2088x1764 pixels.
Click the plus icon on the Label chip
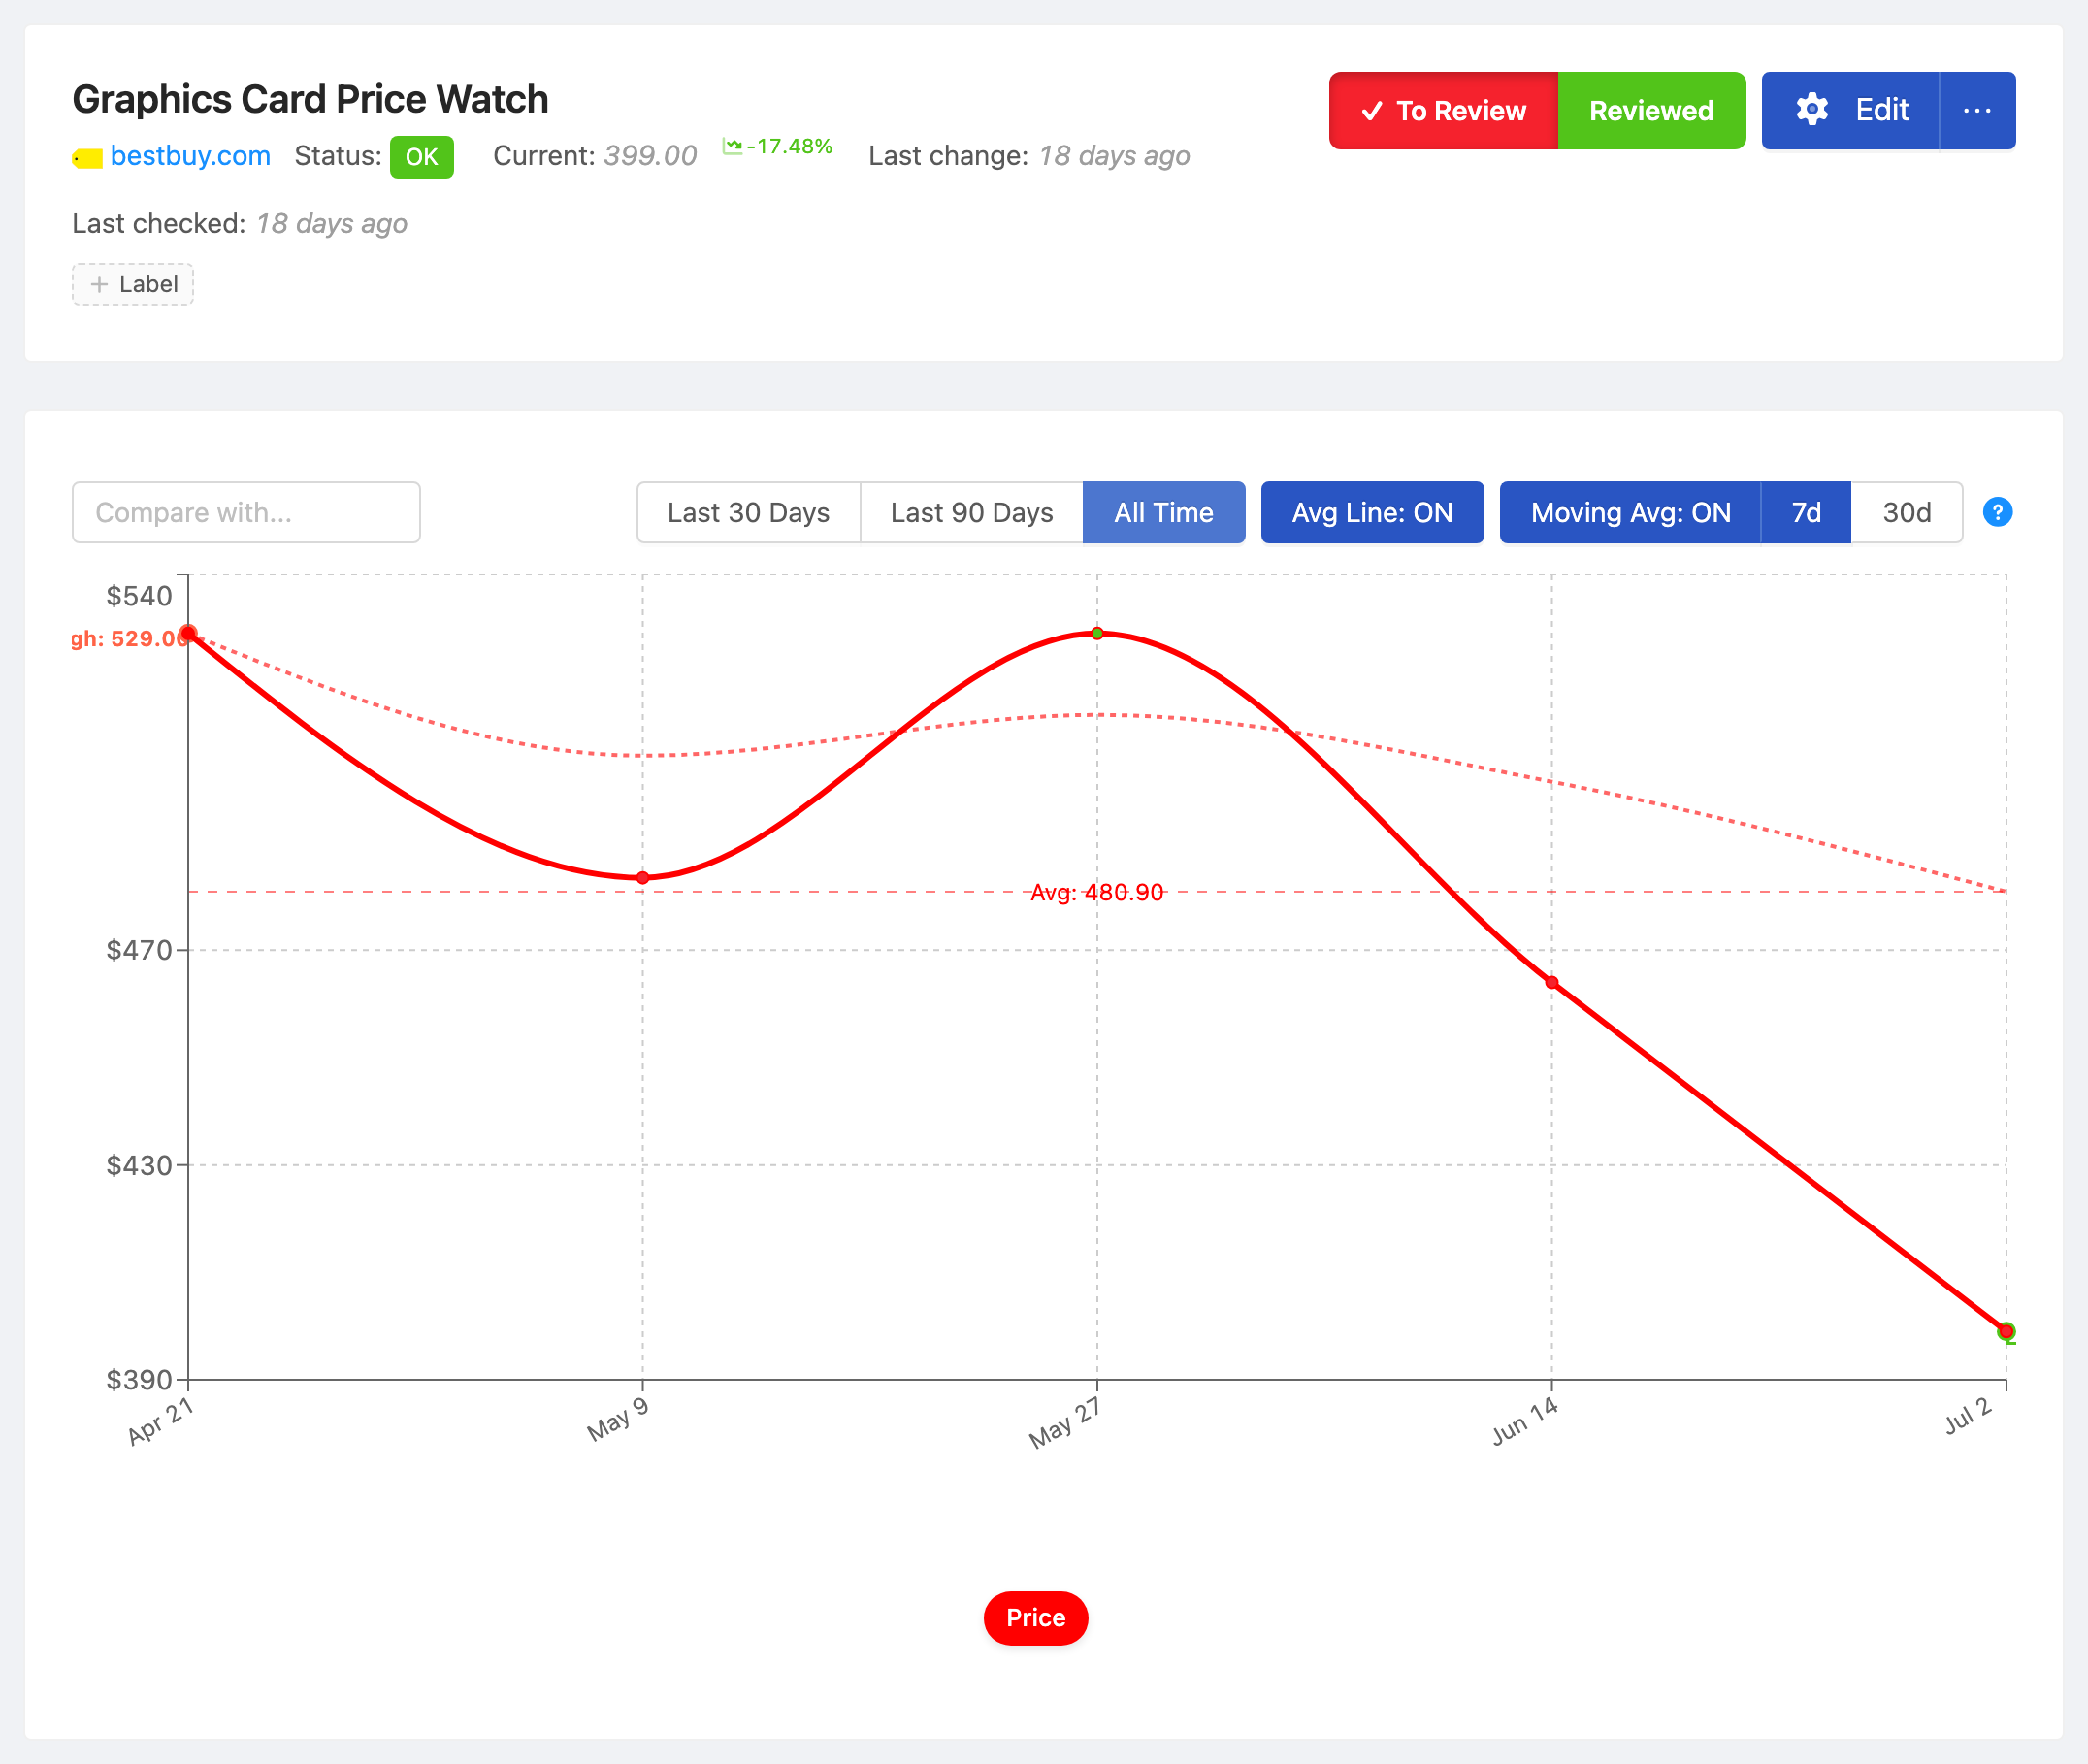click(99, 284)
